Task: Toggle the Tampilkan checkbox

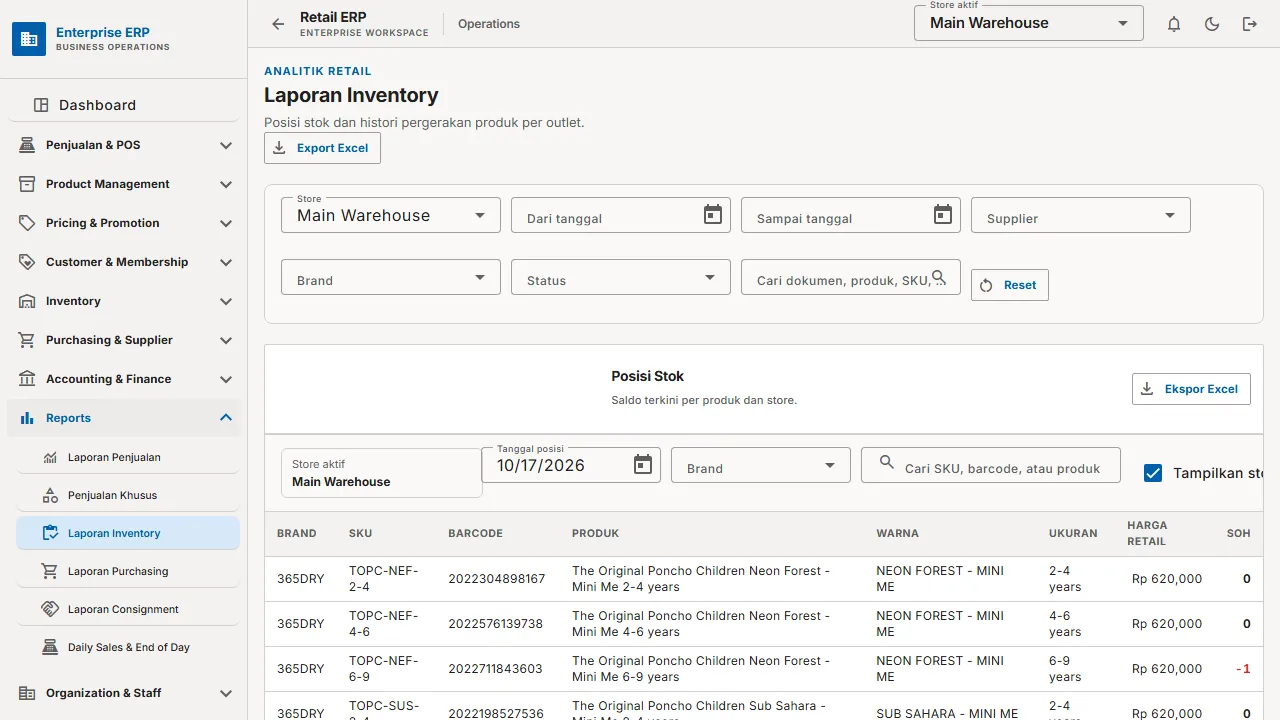Action: click(1153, 473)
